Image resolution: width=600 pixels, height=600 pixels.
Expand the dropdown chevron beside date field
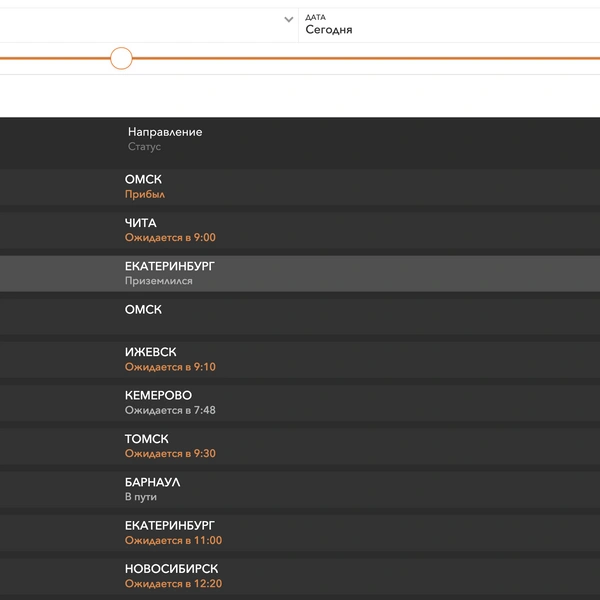tap(289, 19)
